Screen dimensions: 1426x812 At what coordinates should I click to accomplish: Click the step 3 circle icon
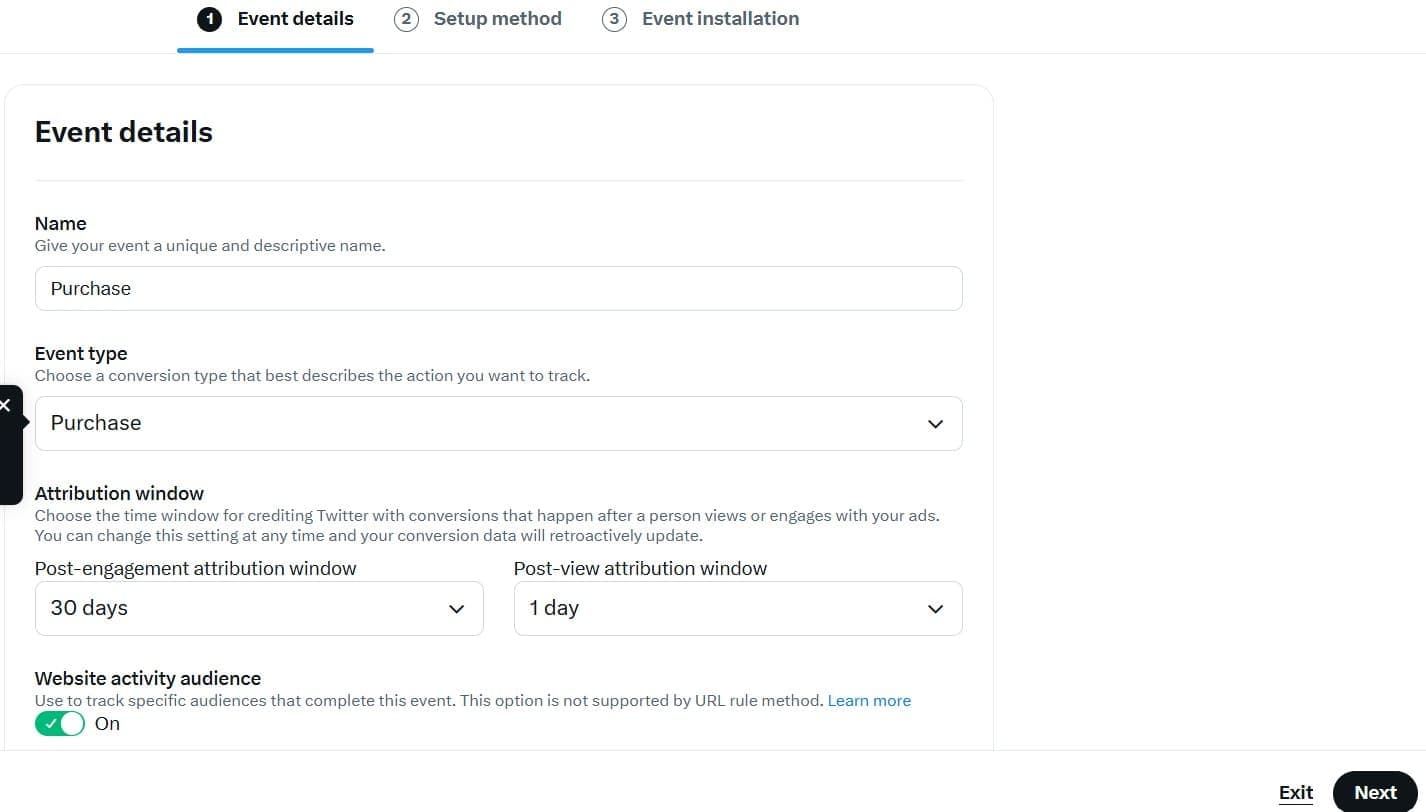pos(615,18)
